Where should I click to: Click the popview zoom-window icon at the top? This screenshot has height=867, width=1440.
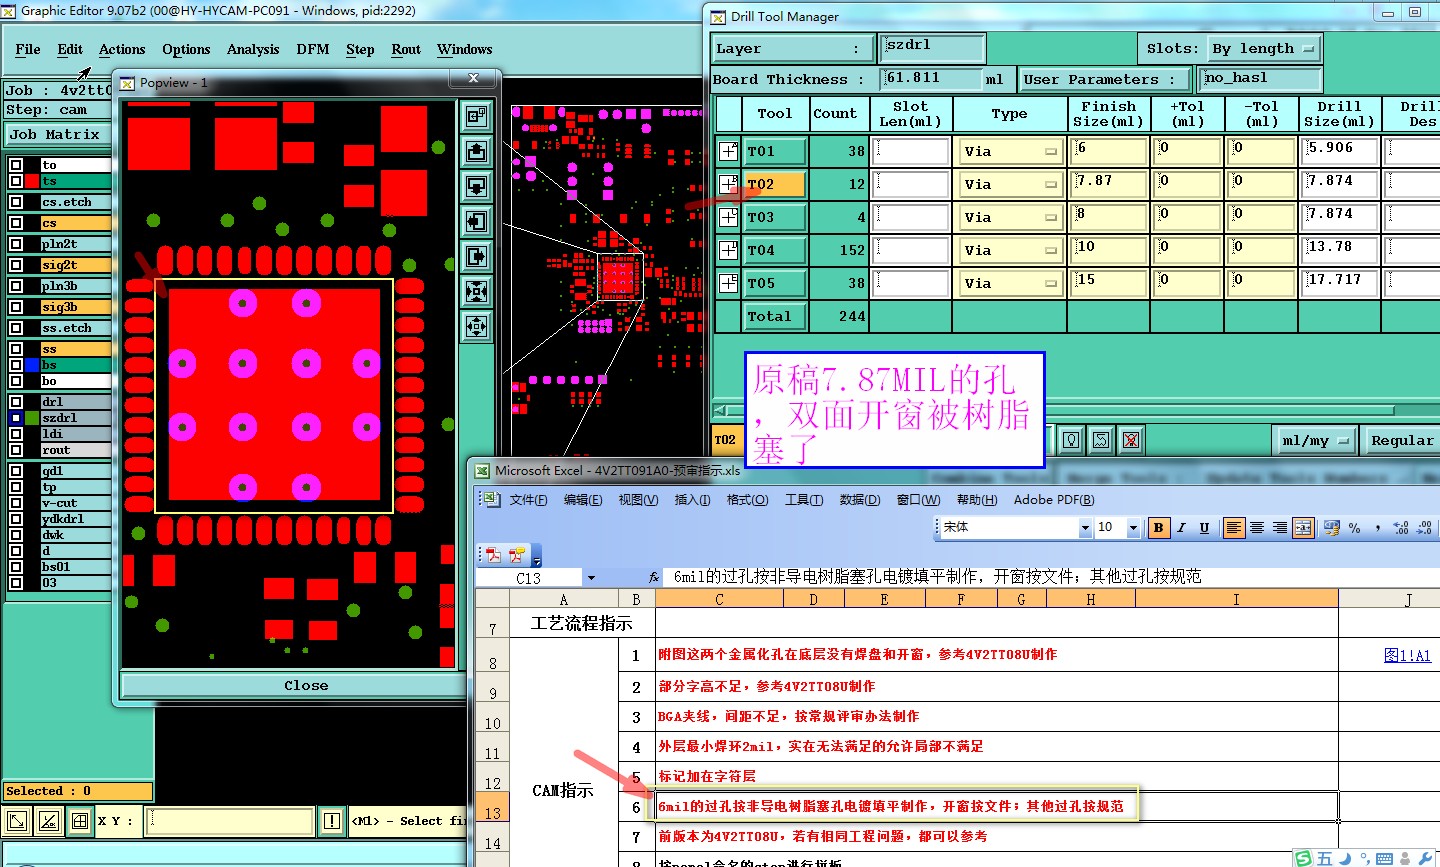pos(477,116)
